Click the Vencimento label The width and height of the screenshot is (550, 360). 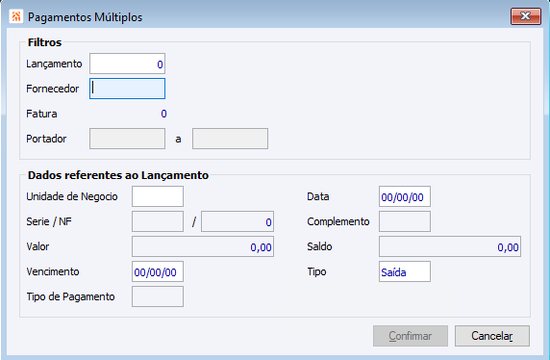53,272
